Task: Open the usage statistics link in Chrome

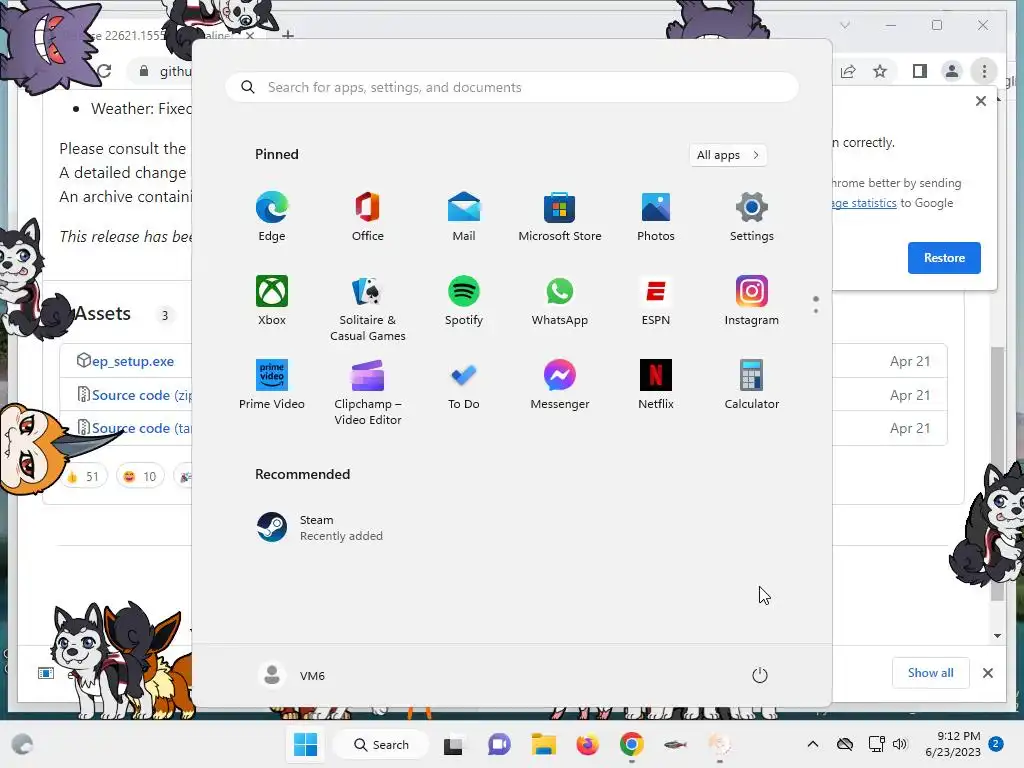Action: (x=864, y=203)
